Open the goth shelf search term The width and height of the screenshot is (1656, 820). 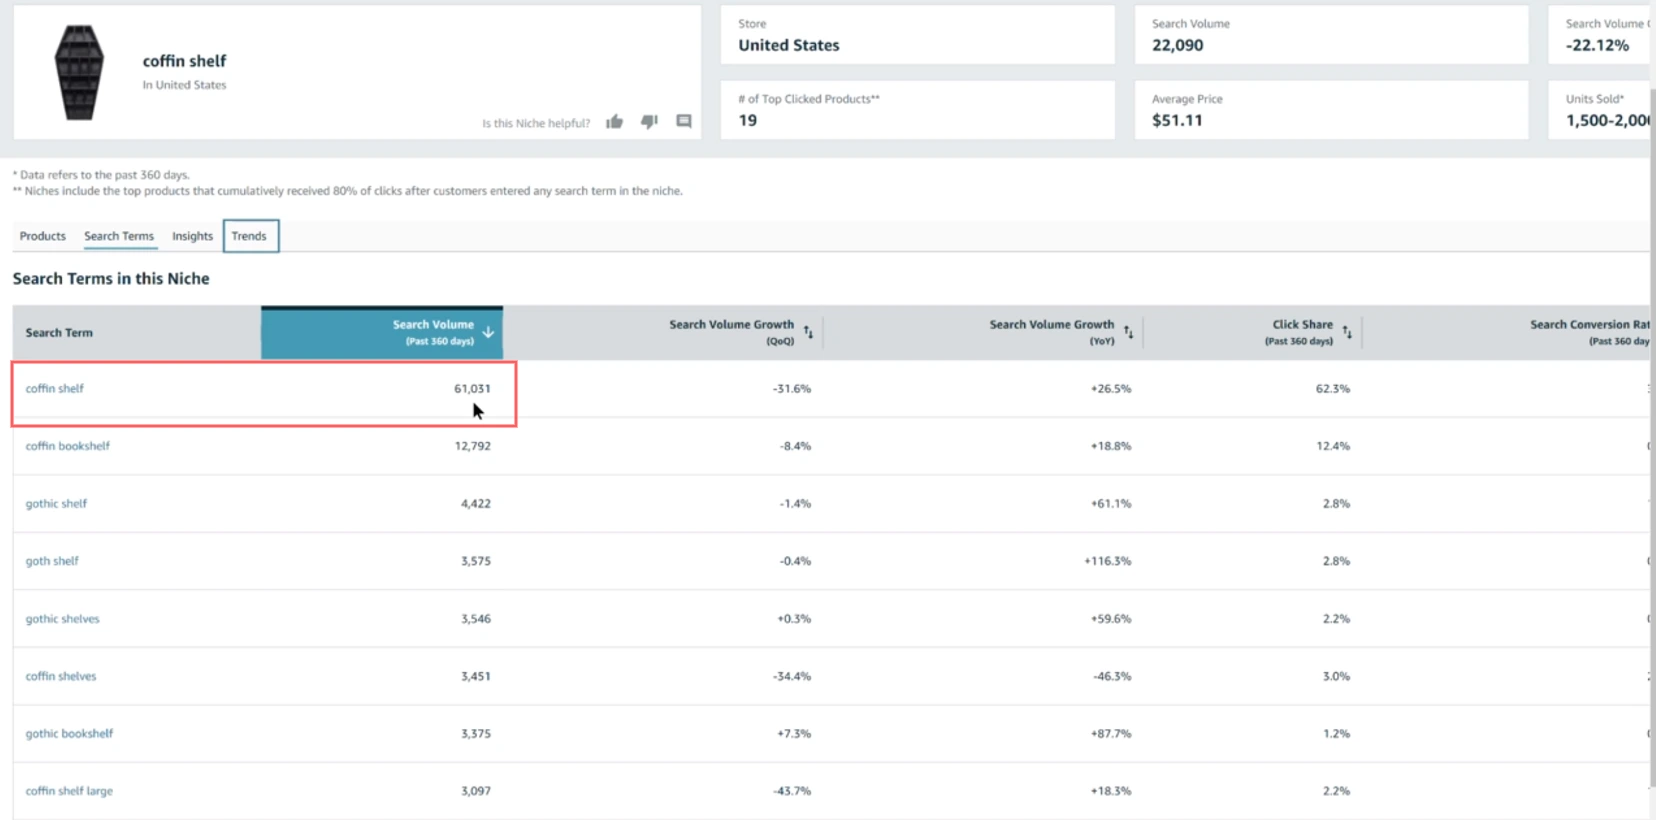pyautogui.click(x=52, y=561)
